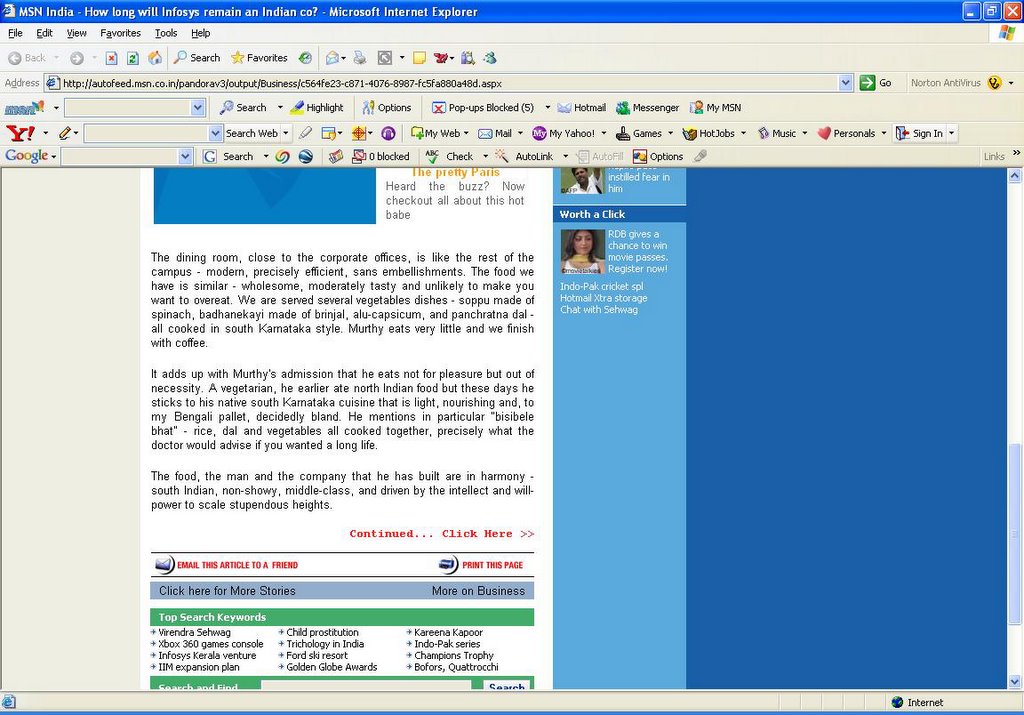Click the Edit icon before the Discuss note
Screen dimensions: 1024x715
385,58
